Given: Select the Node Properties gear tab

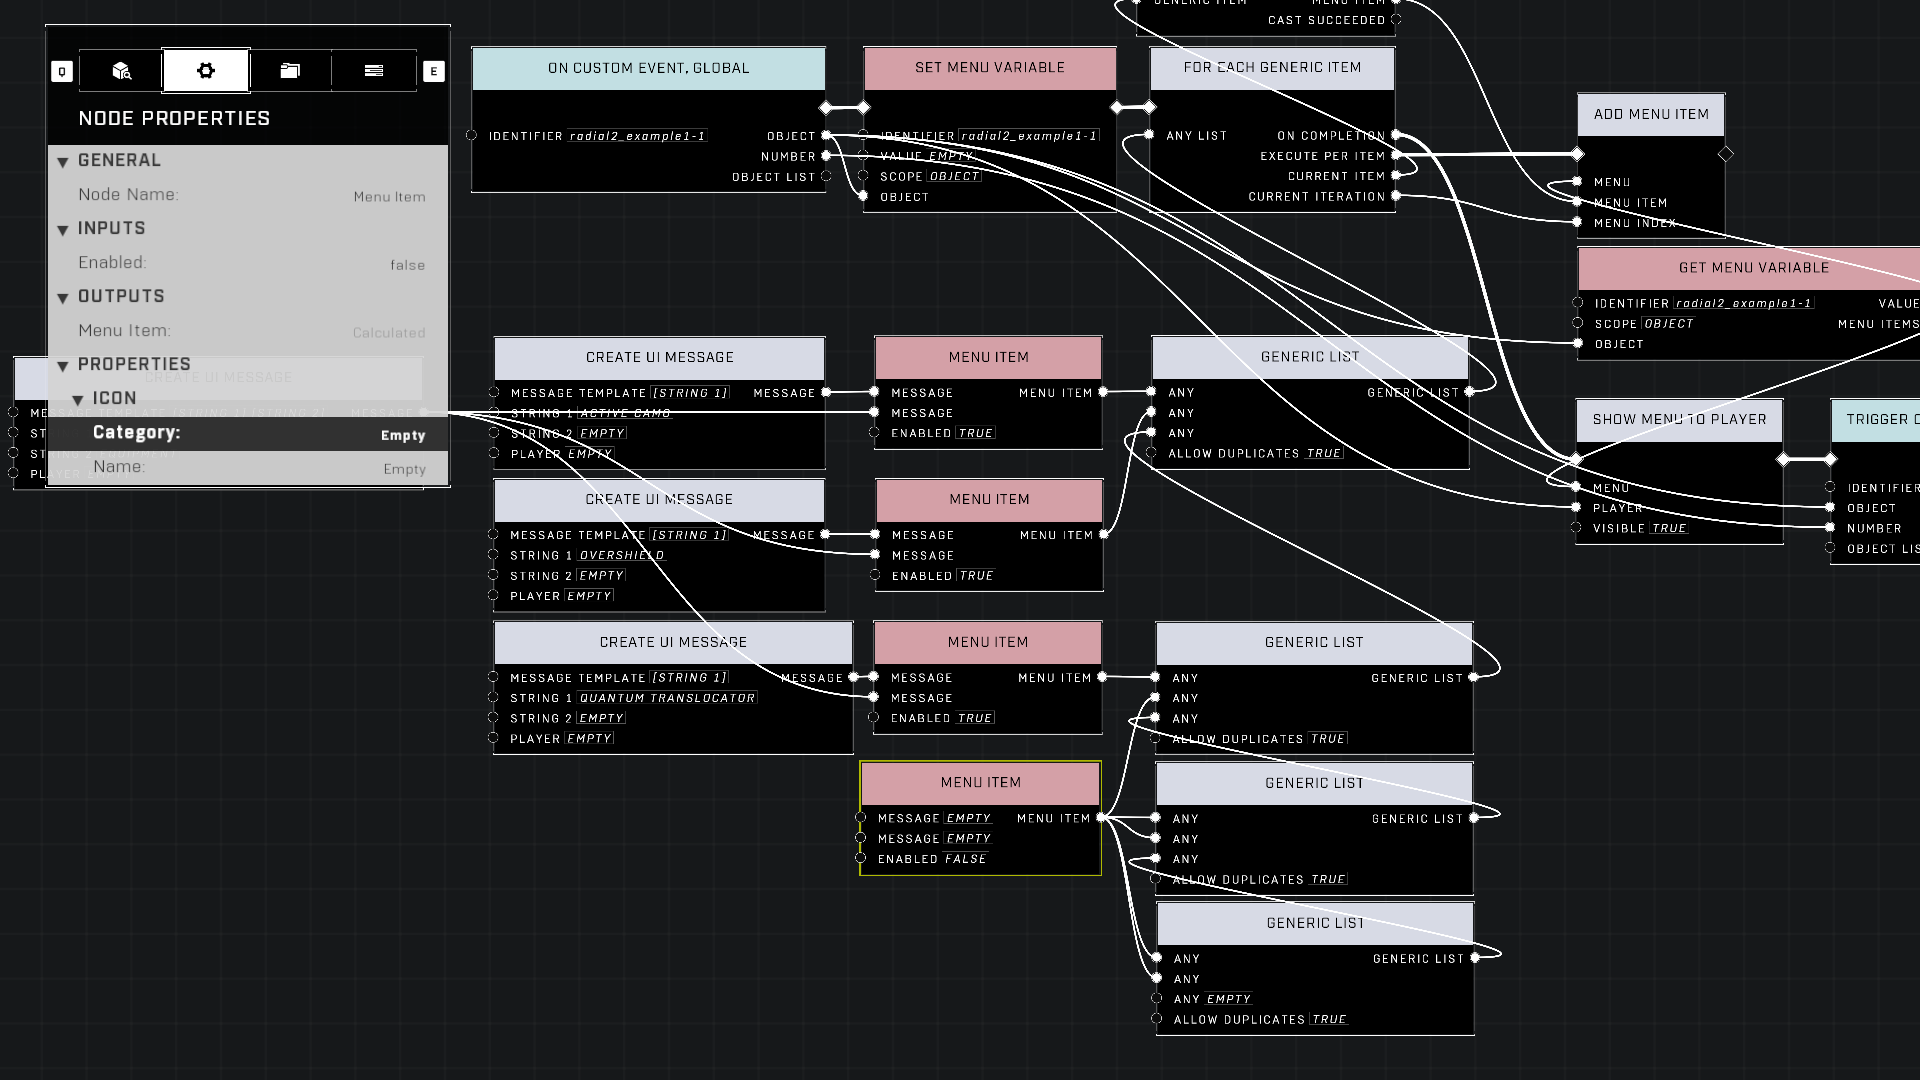Looking at the screenshot, I should click(x=206, y=71).
